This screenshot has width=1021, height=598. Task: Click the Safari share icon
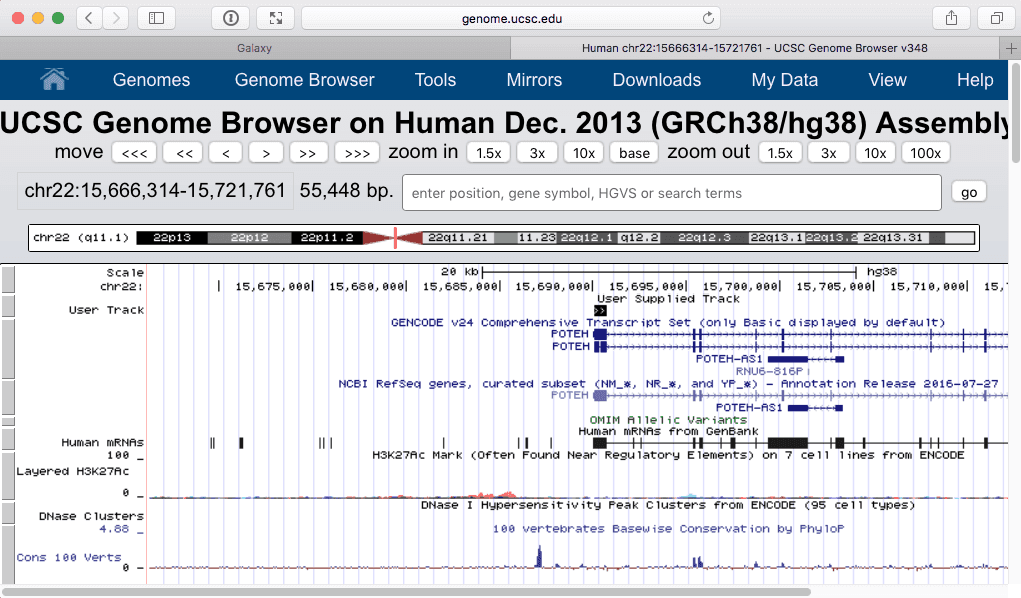[949, 18]
